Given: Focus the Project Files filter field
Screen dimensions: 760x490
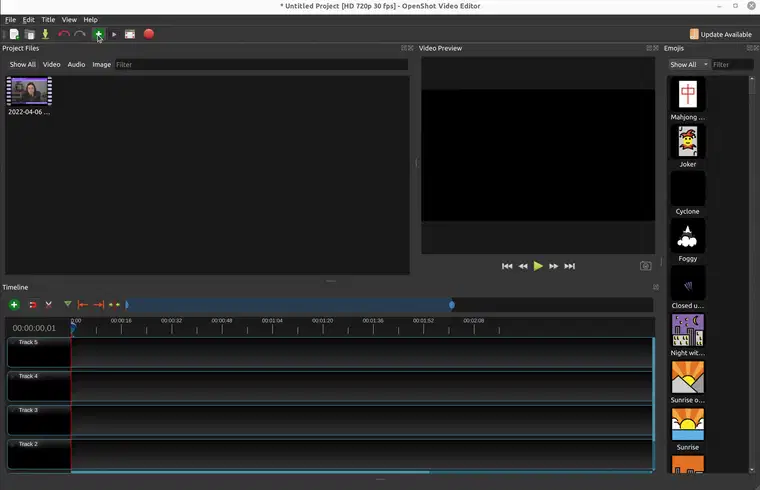Looking at the screenshot, I should point(261,64).
